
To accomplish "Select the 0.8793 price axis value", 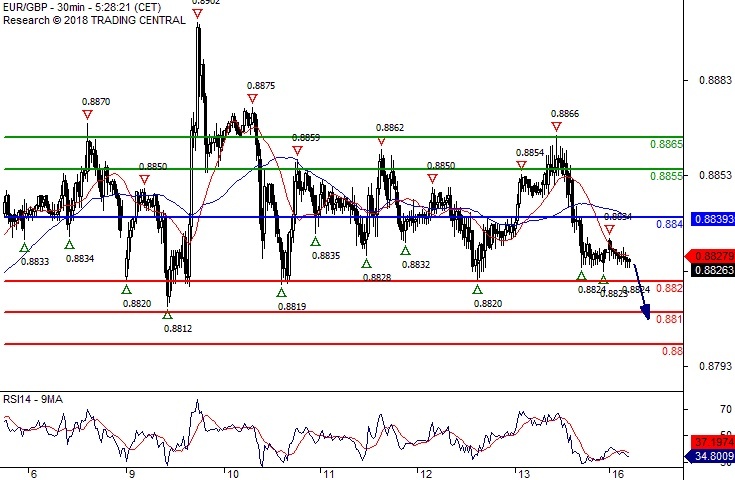I will click(x=715, y=366).
